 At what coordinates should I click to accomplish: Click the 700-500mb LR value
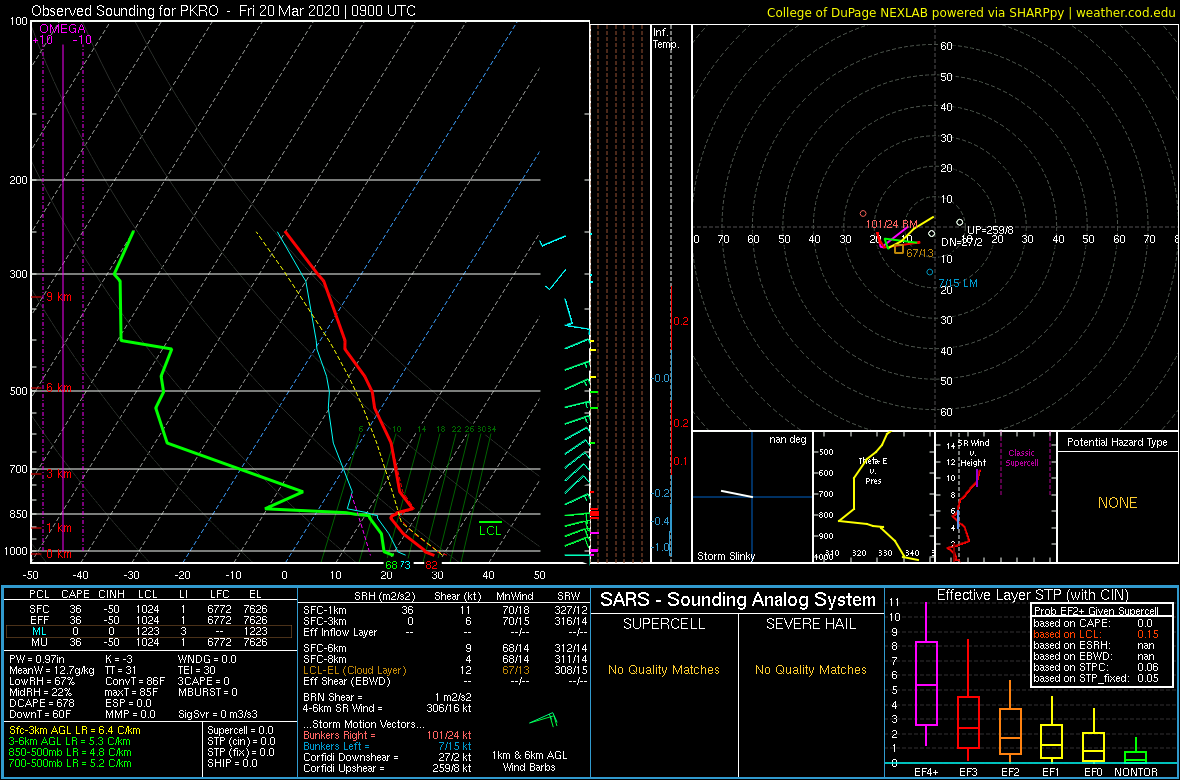tap(70, 762)
